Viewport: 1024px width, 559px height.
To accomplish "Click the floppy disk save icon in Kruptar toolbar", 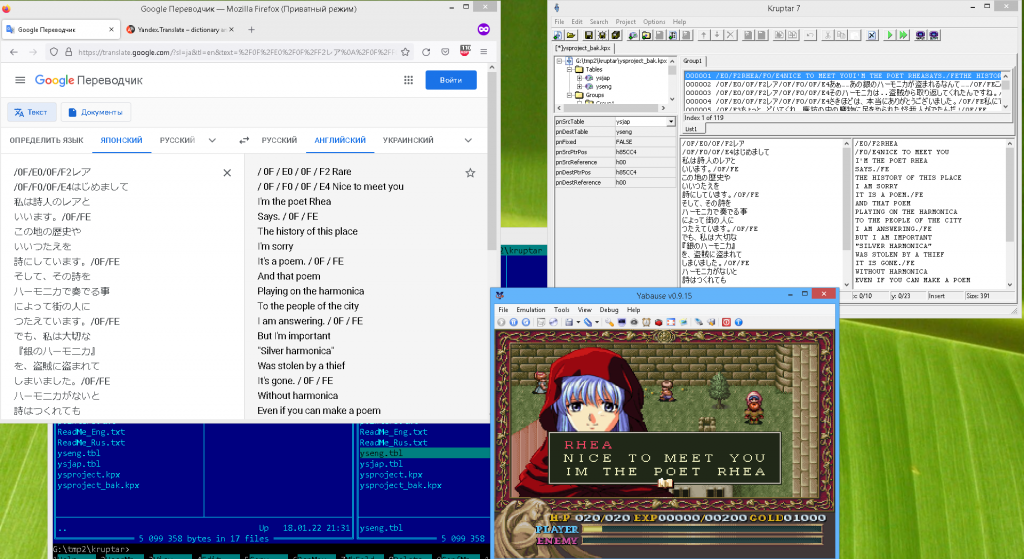I will [x=588, y=35].
